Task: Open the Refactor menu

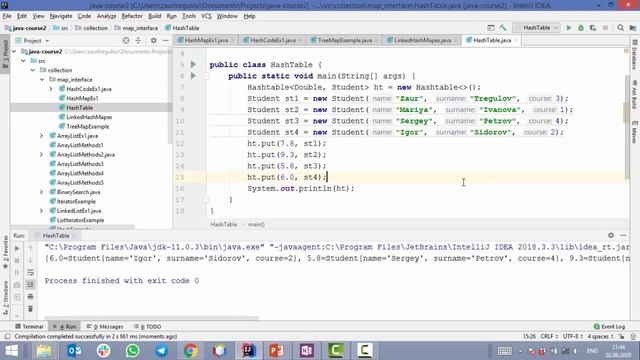Action: tap(132, 16)
